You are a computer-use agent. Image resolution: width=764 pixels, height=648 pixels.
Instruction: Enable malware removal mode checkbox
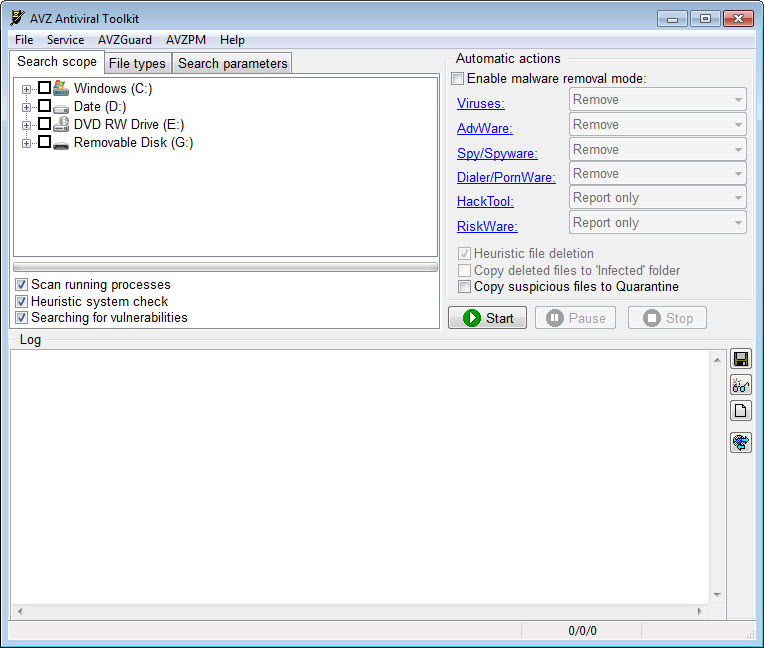coord(458,78)
